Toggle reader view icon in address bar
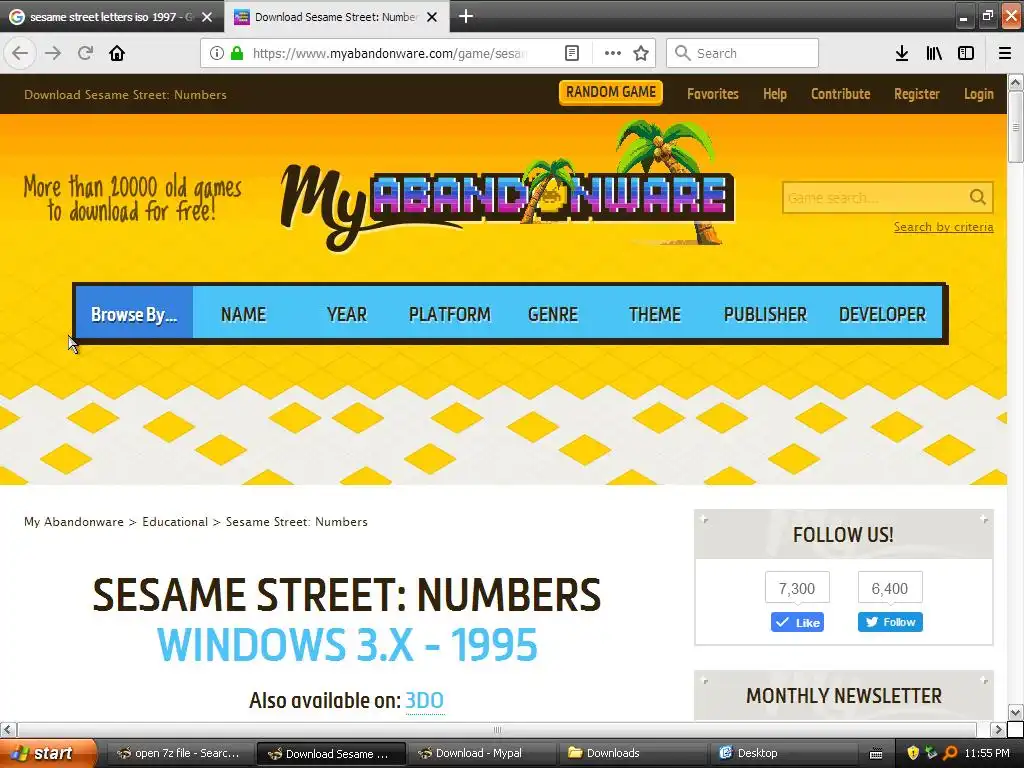 click(571, 53)
